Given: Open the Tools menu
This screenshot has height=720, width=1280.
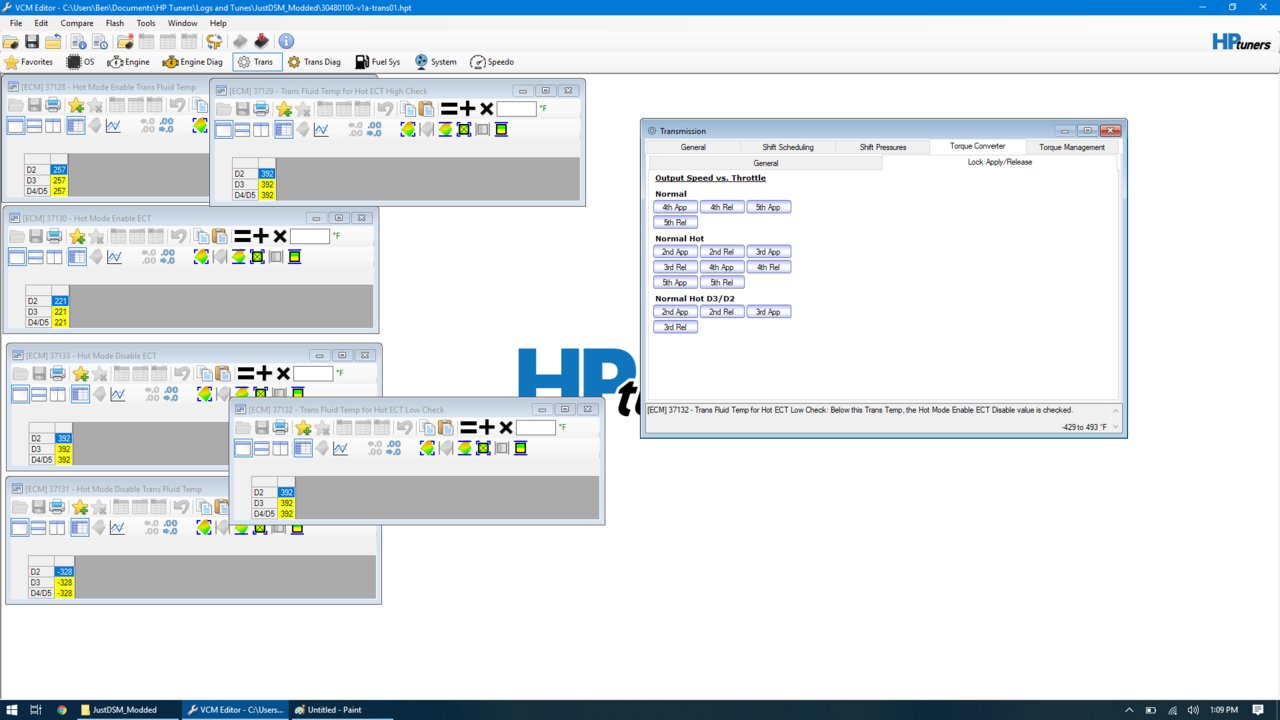Looking at the screenshot, I should coord(146,23).
